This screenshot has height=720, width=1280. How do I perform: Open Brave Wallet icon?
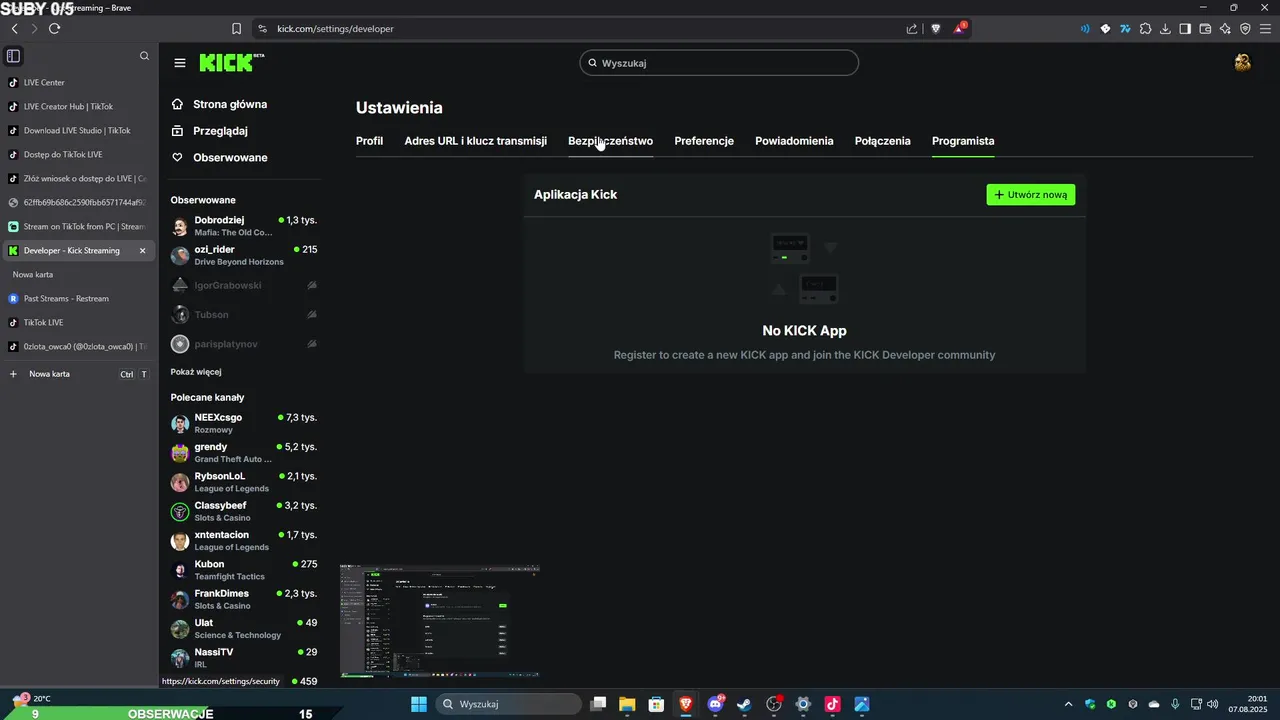(1205, 29)
